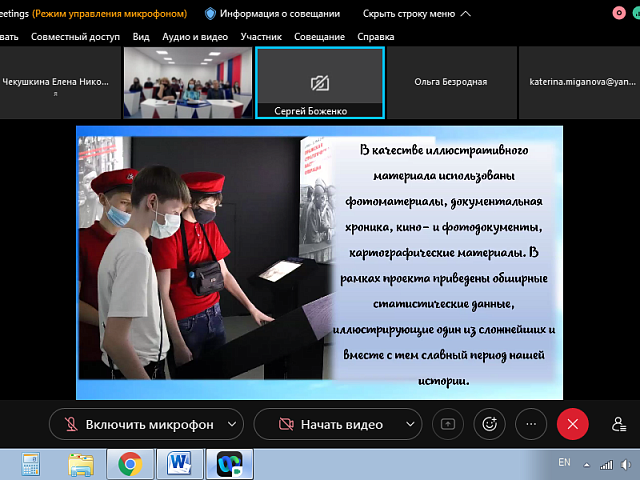The width and height of the screenshot is (640, 480).
Task: Turn on camera with Начать видео
Action: click(330, 424)
